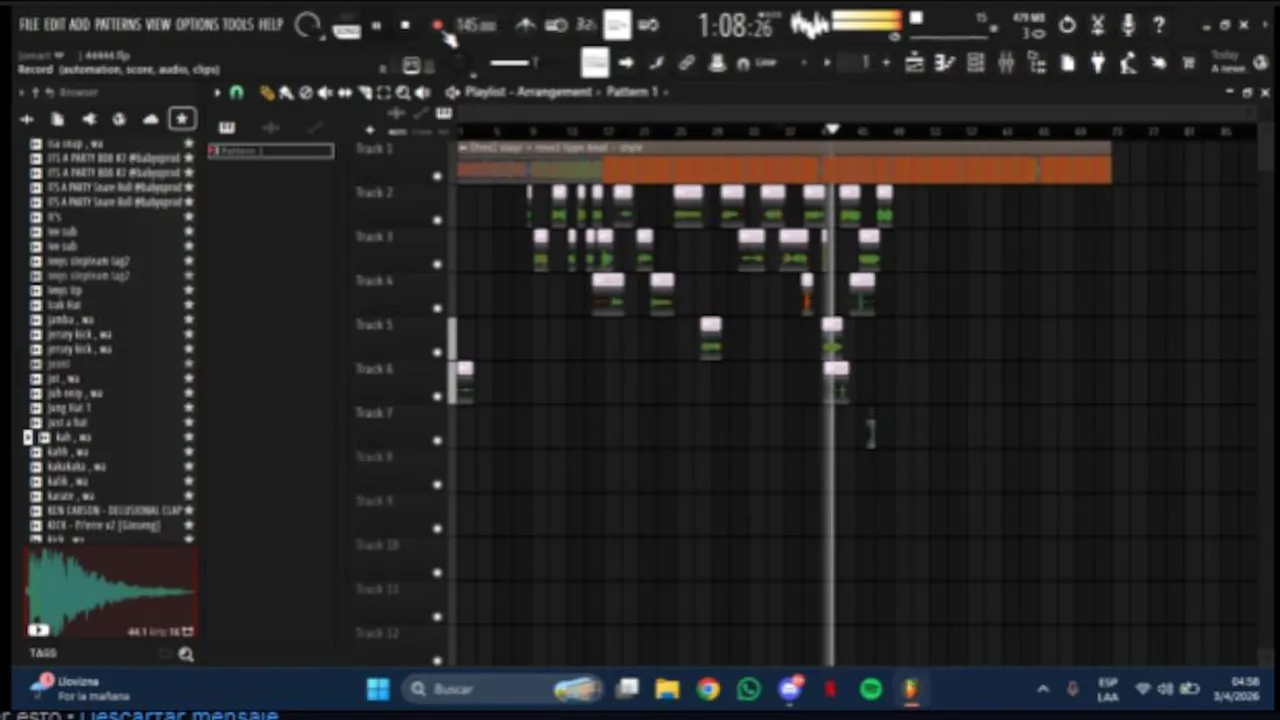Click the browser sample waveform preview
The image size is (1280, 720).
click(110, 592)
